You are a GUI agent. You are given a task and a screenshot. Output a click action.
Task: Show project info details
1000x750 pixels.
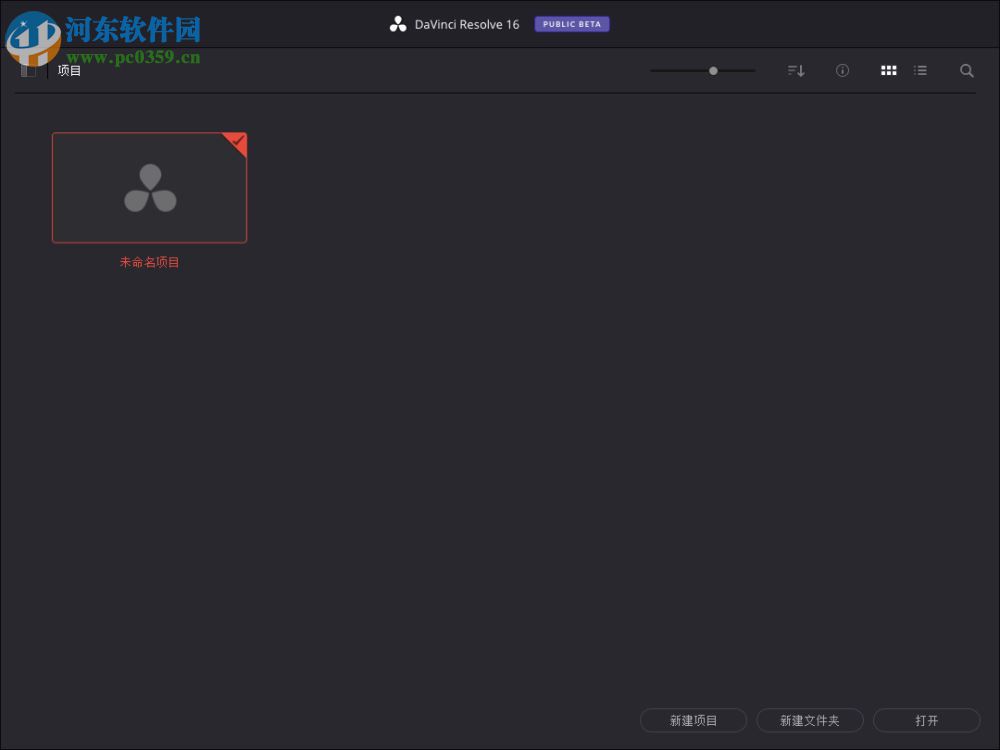click(x=842, y=70)
